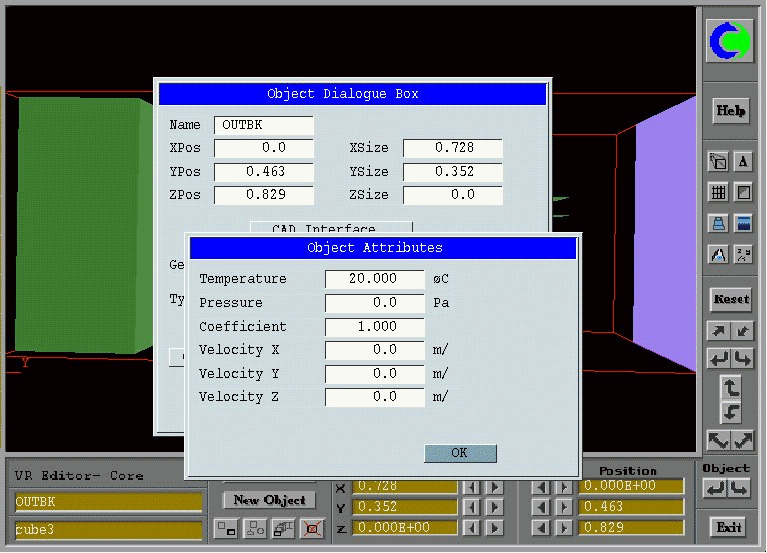
Task: Click the up-turn rotate arrow icon
Action: (730, 386)
